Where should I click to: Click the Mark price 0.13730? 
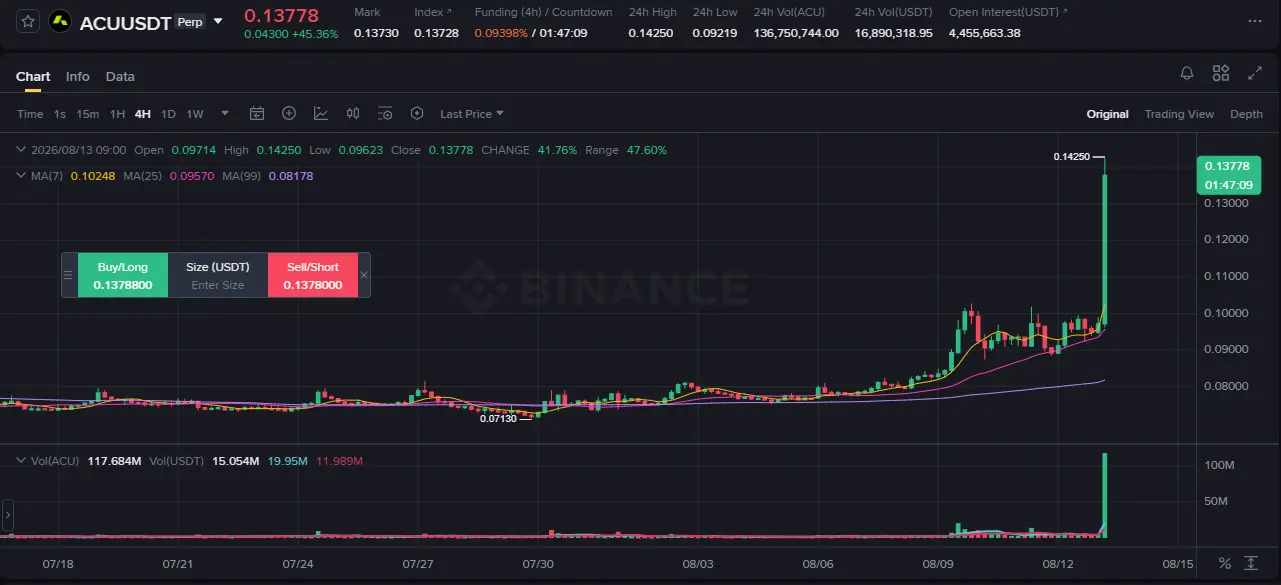[376, 33]
